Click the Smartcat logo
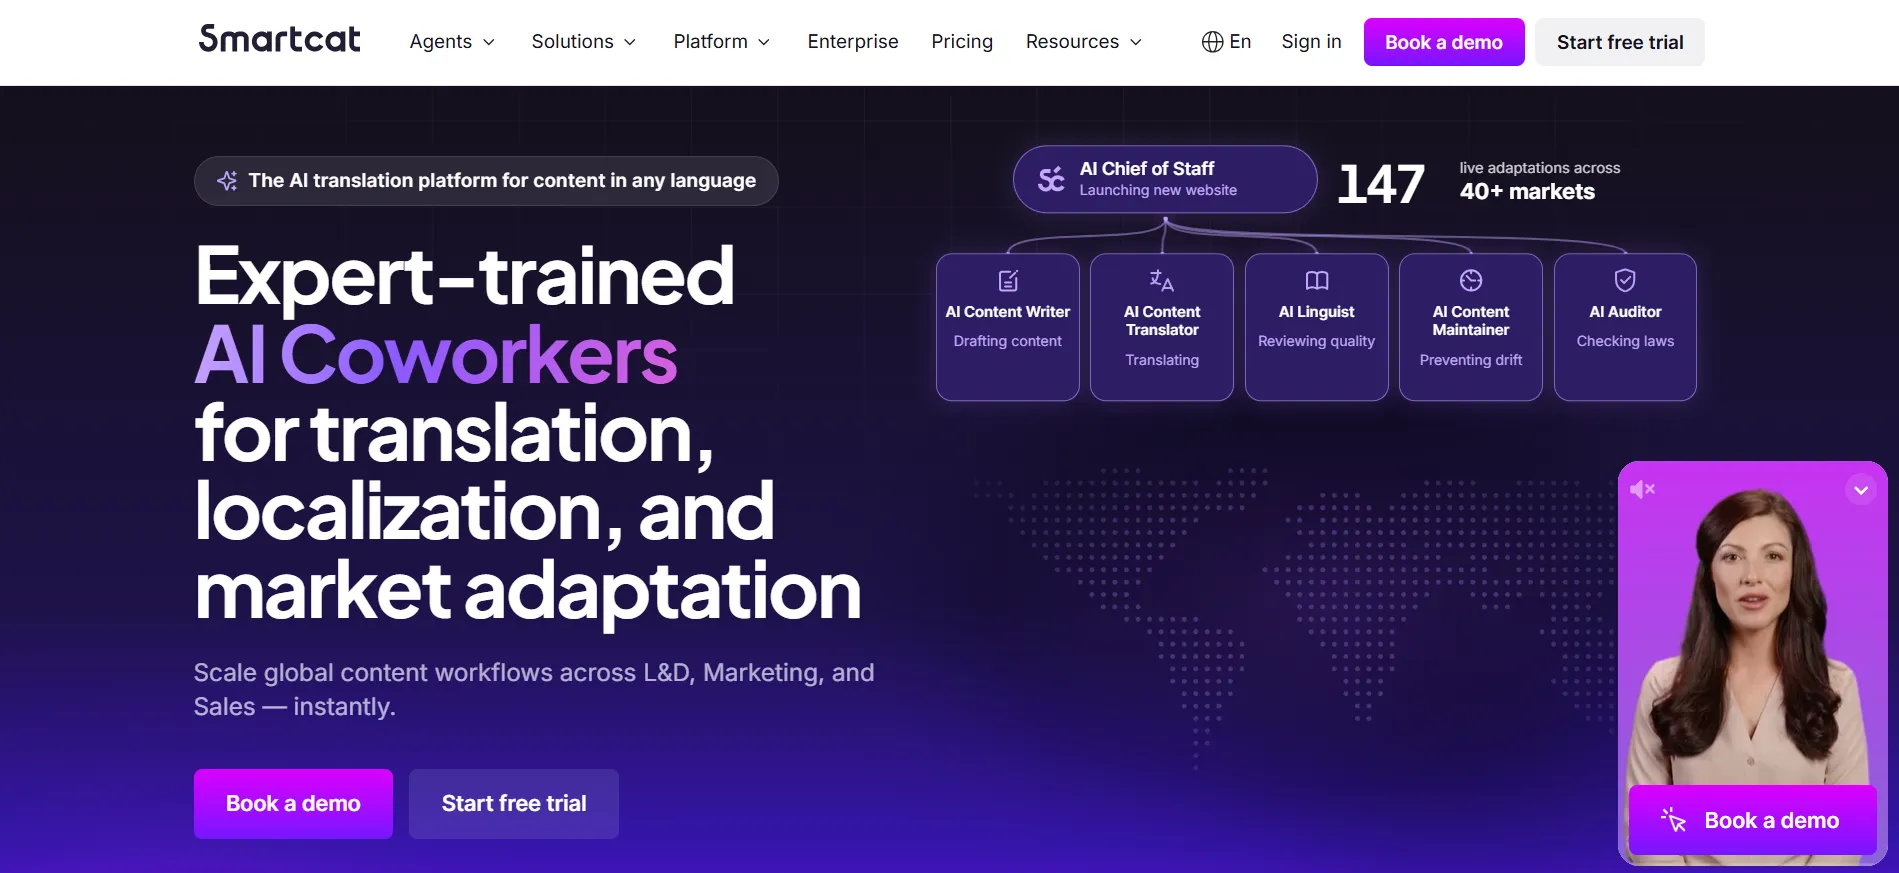The image size is (1899, 873). point(279,39)
